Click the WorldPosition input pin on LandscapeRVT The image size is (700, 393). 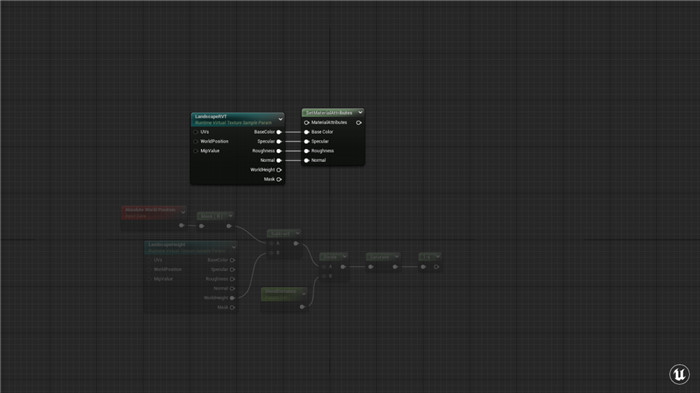[x=196, y=142]
